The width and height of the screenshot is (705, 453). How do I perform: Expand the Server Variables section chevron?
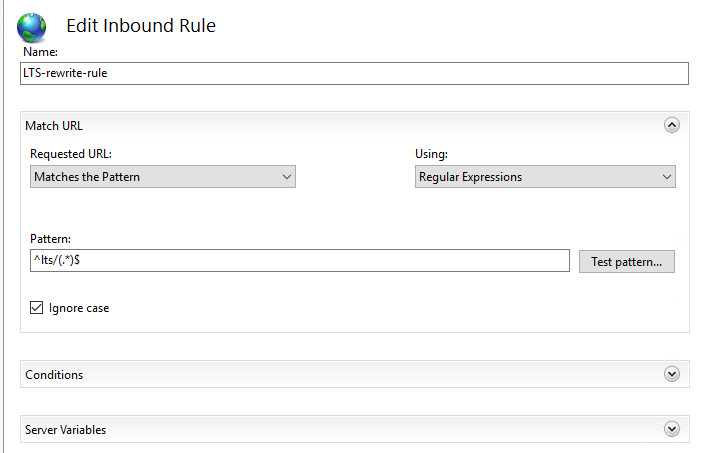[672, 429]
